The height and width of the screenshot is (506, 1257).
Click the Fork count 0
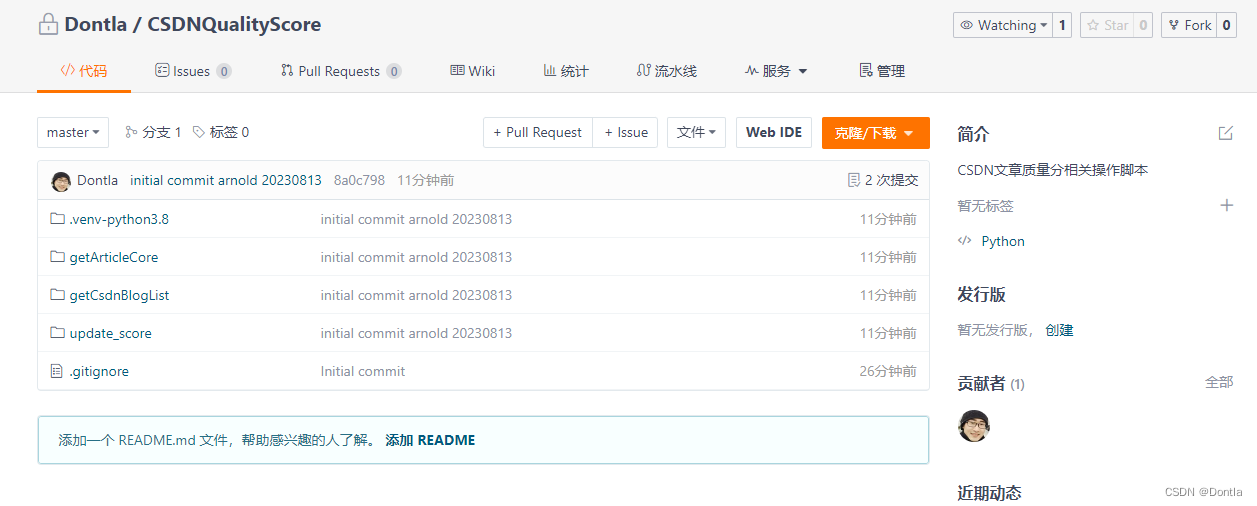[1227, 25]
